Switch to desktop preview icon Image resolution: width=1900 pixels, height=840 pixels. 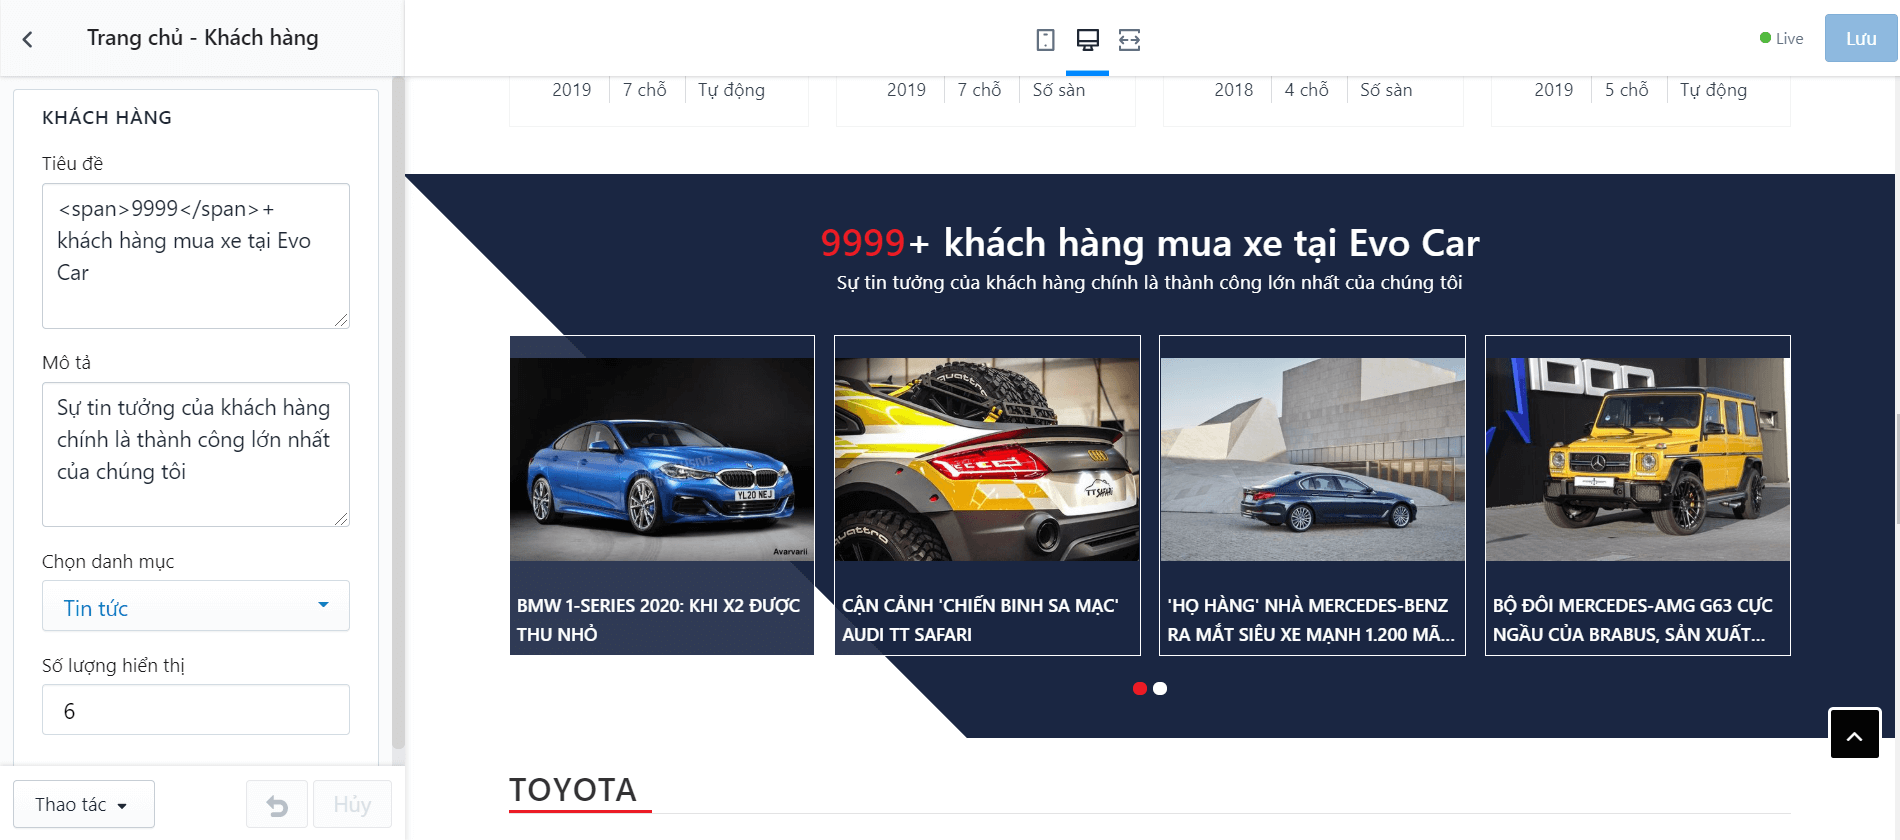coord(1087,40)
